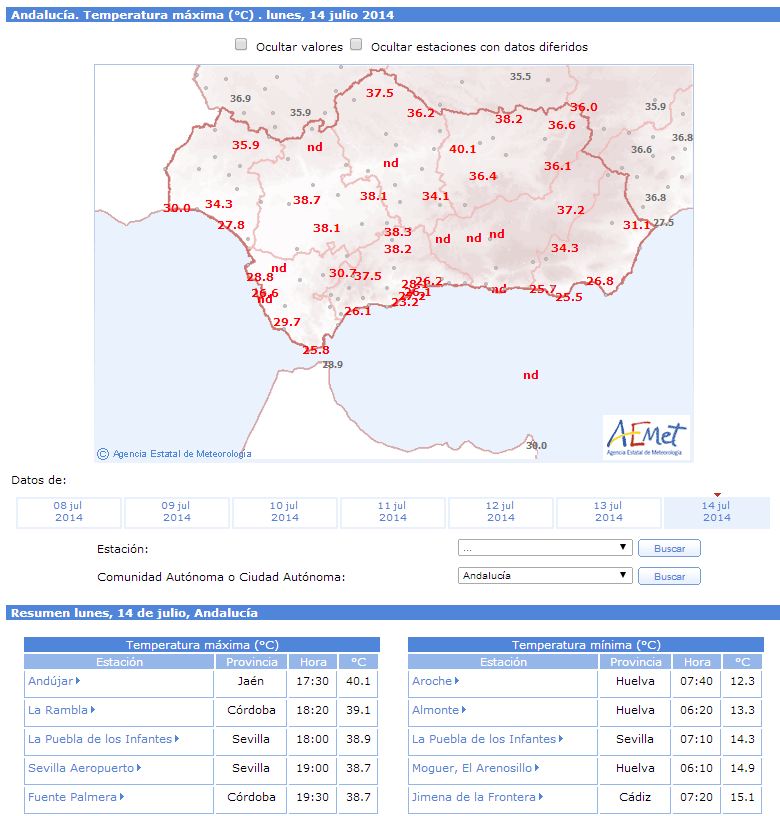Click the Provincia header in mínima table
This screenshot has width=780, height=816.
[635, 662]
